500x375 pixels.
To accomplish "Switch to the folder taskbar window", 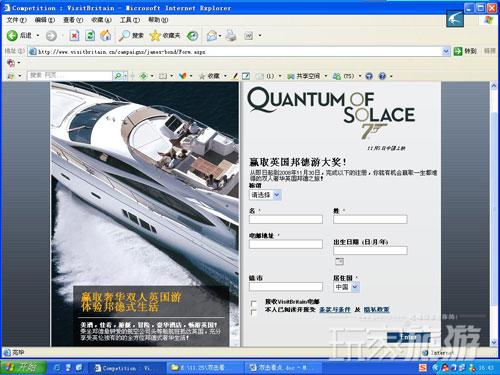I will 205,368.
